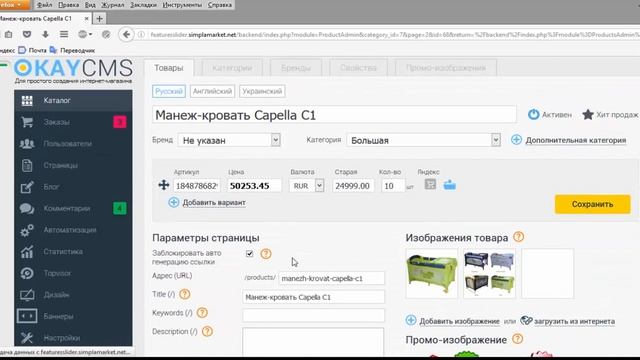This screenshot has height=360, width=640.
Task: Click help icon next to Title field
Action: click(x=185, y=294)
